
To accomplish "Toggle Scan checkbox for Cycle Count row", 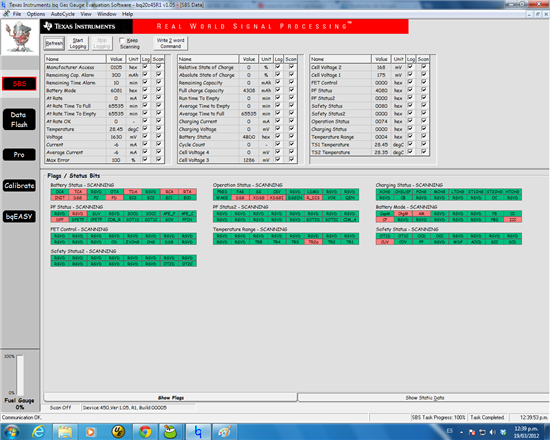I will coord(291,144).
